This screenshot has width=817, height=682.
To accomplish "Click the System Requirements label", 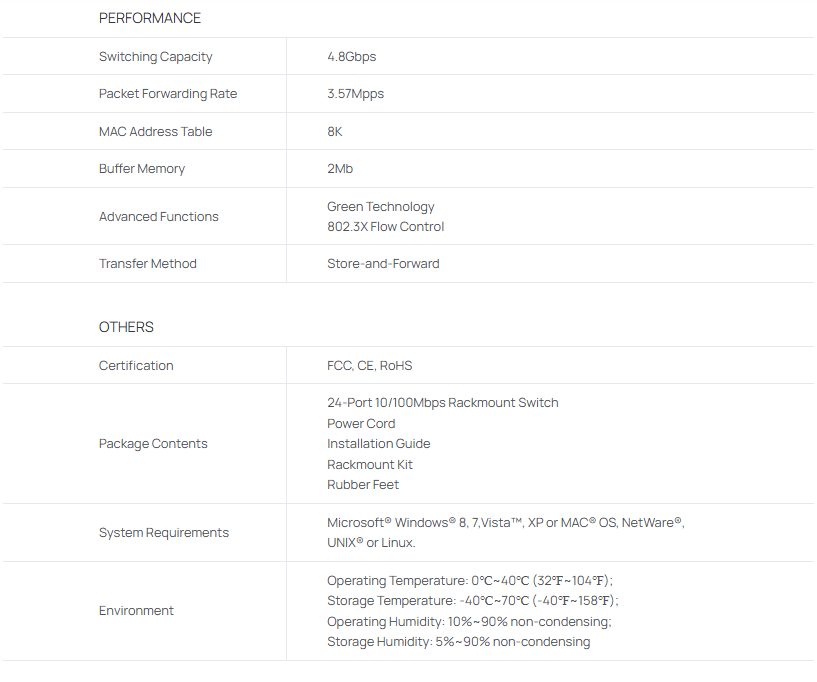I will (163, 533).
